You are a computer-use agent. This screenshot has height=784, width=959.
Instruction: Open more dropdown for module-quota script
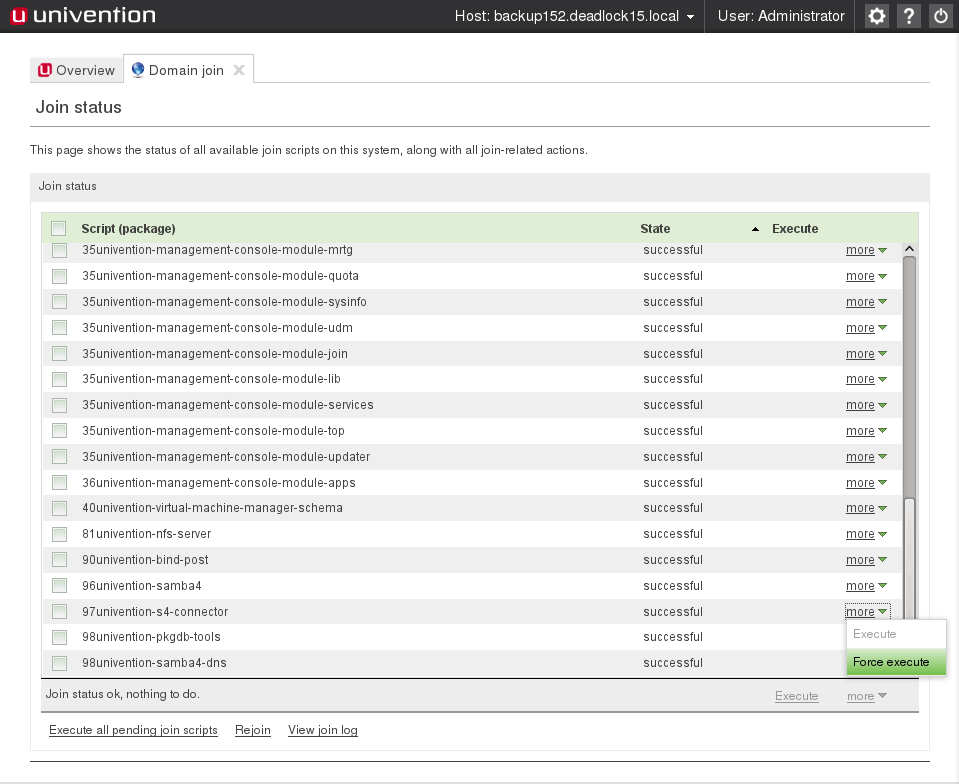[x=866, y=276]
